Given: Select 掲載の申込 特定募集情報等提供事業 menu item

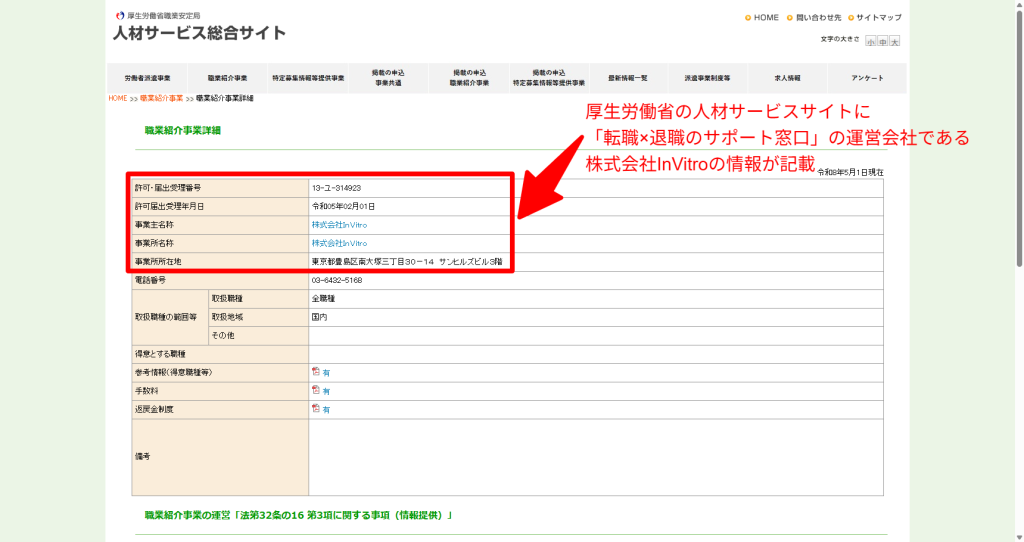Looking at the screenshot, I should (549, 78).
